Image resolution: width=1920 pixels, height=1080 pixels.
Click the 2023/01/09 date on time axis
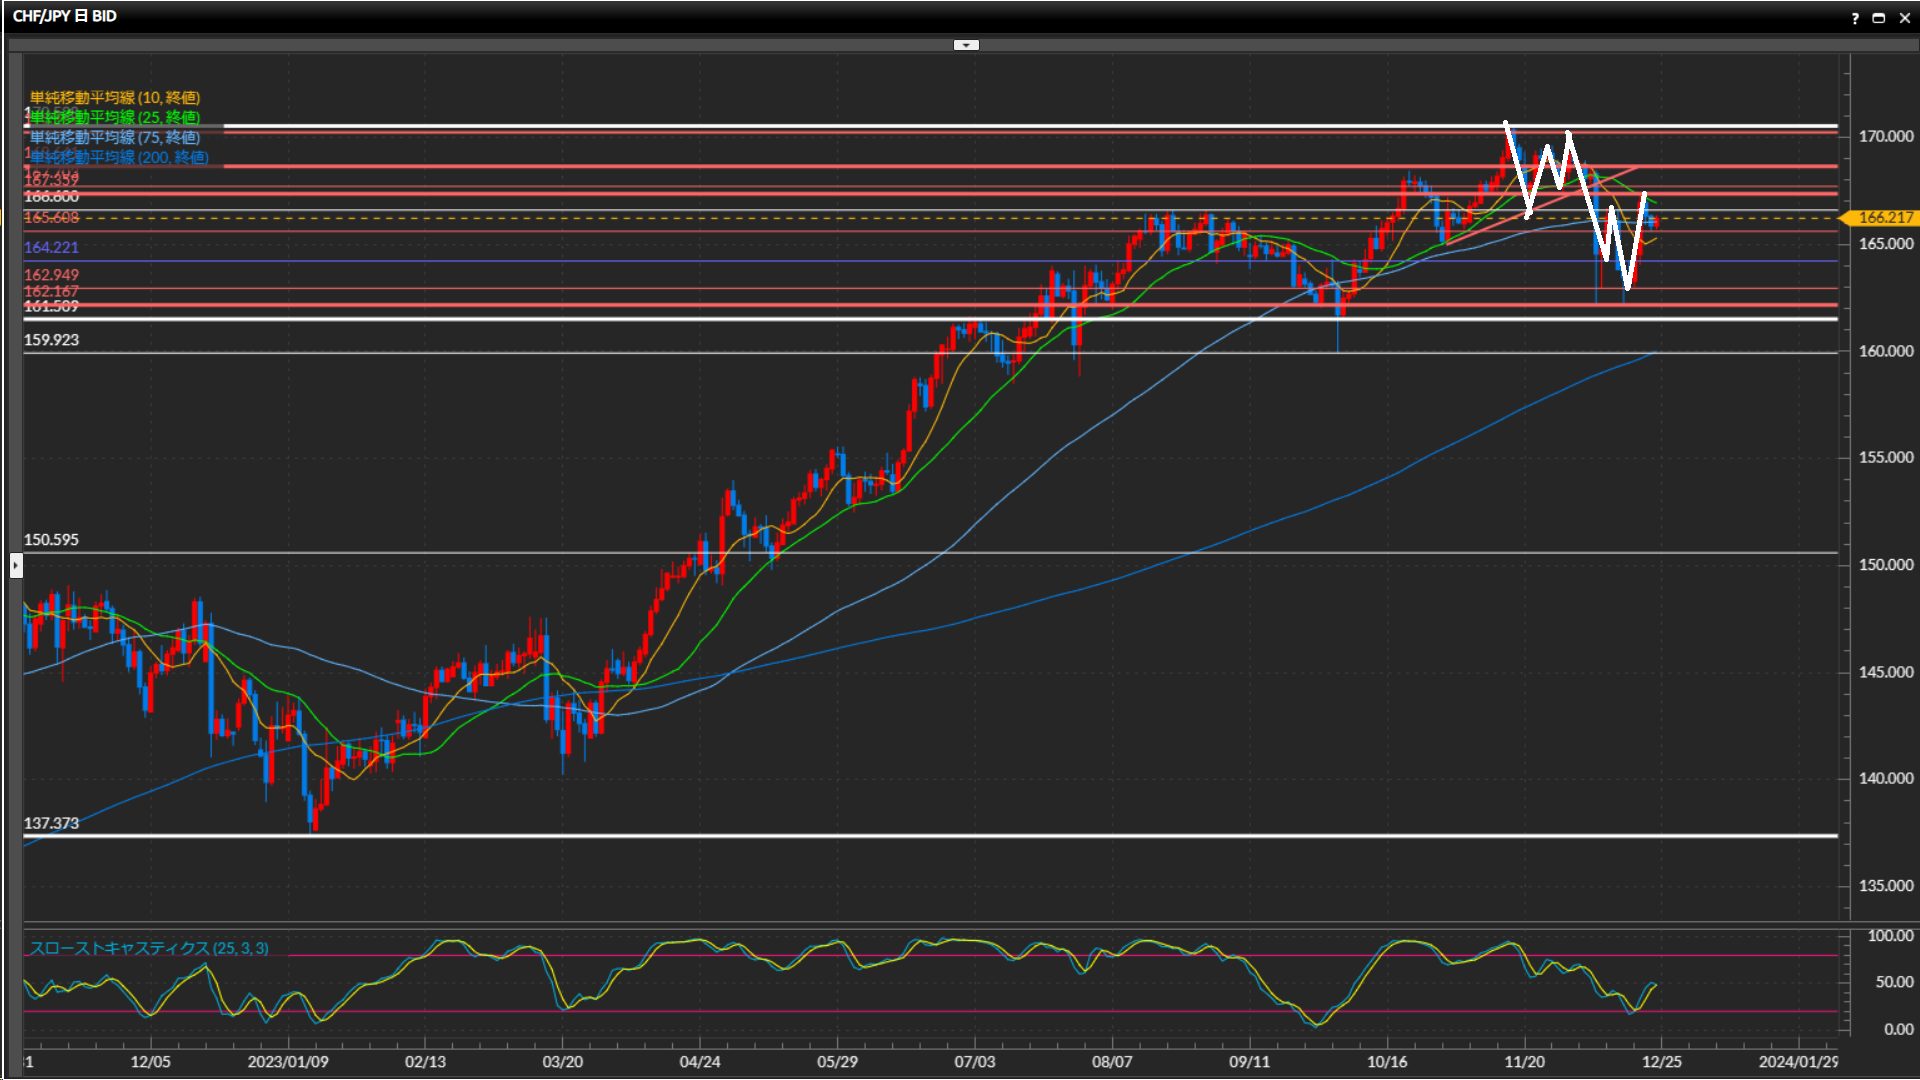(288, 1062)
